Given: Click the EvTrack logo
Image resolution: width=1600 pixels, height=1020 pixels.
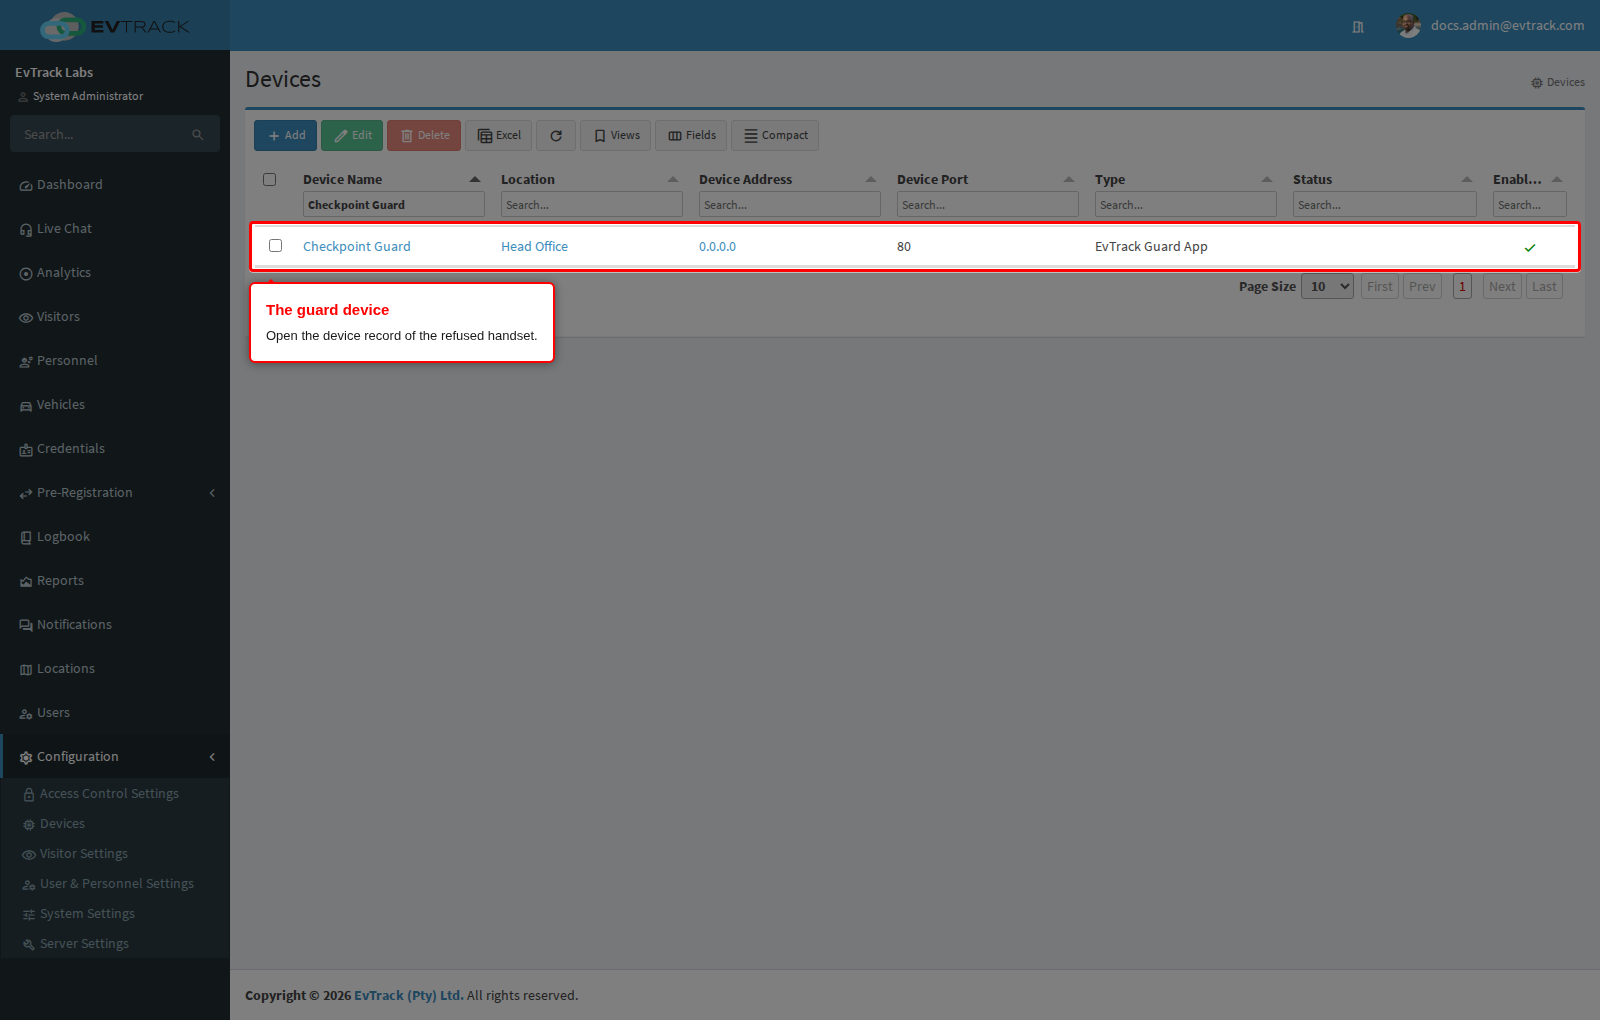Looking at the screenshot, I should (115, 26).
